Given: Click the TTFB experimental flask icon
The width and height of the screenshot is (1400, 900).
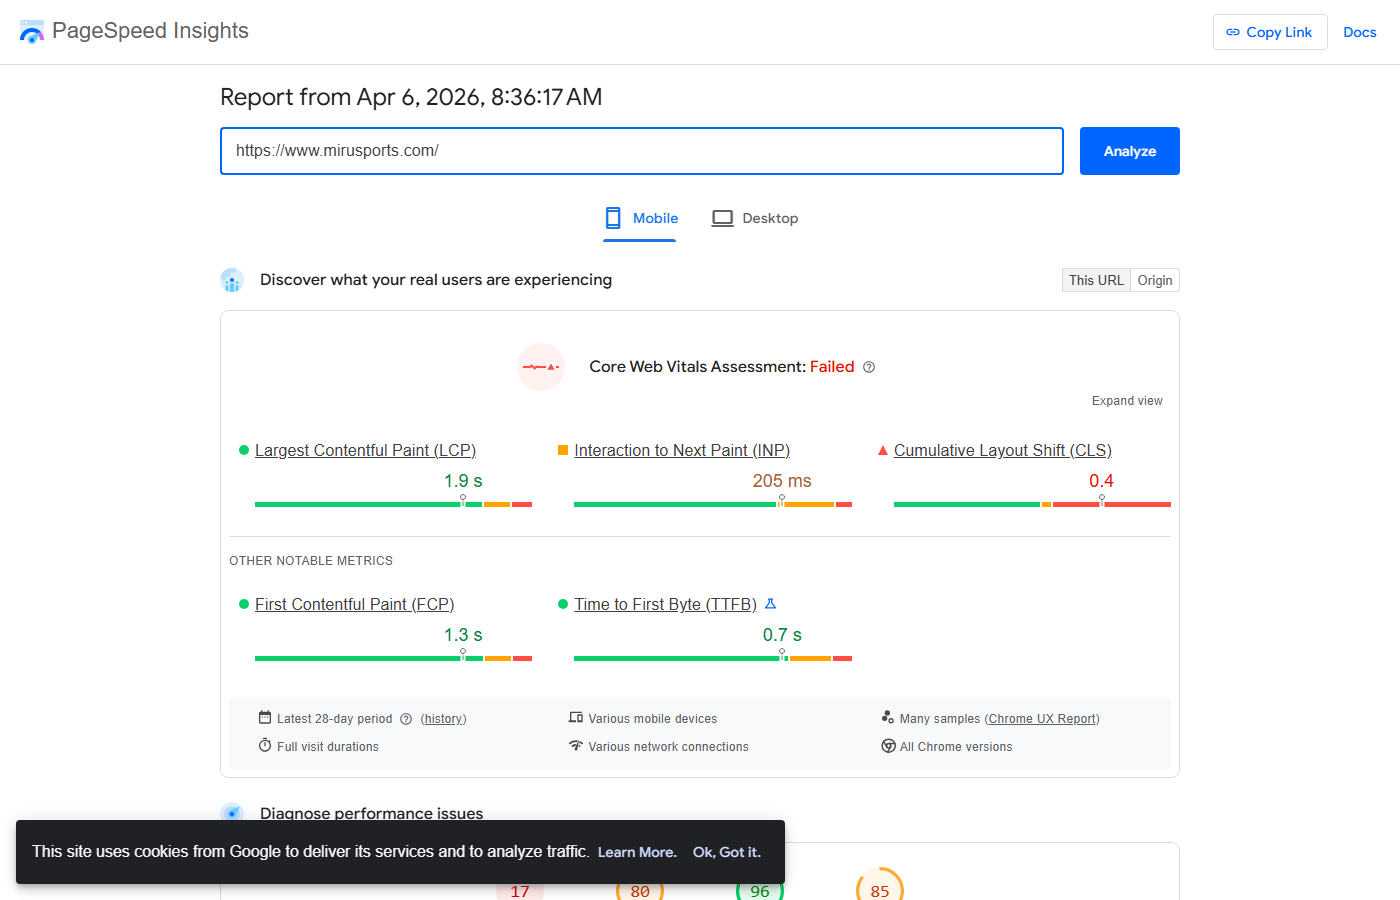Looking at the screenshot, I should pos(770,604).
